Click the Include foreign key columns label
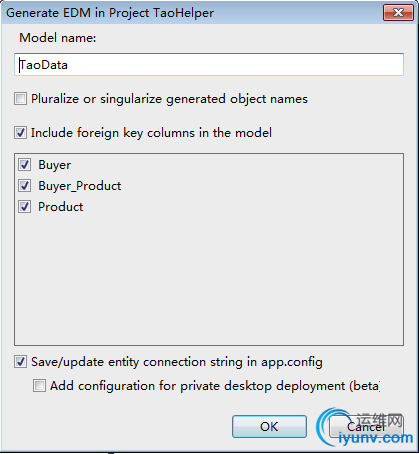Viewport: 419px width, 454px height. (x=151, y=133)
